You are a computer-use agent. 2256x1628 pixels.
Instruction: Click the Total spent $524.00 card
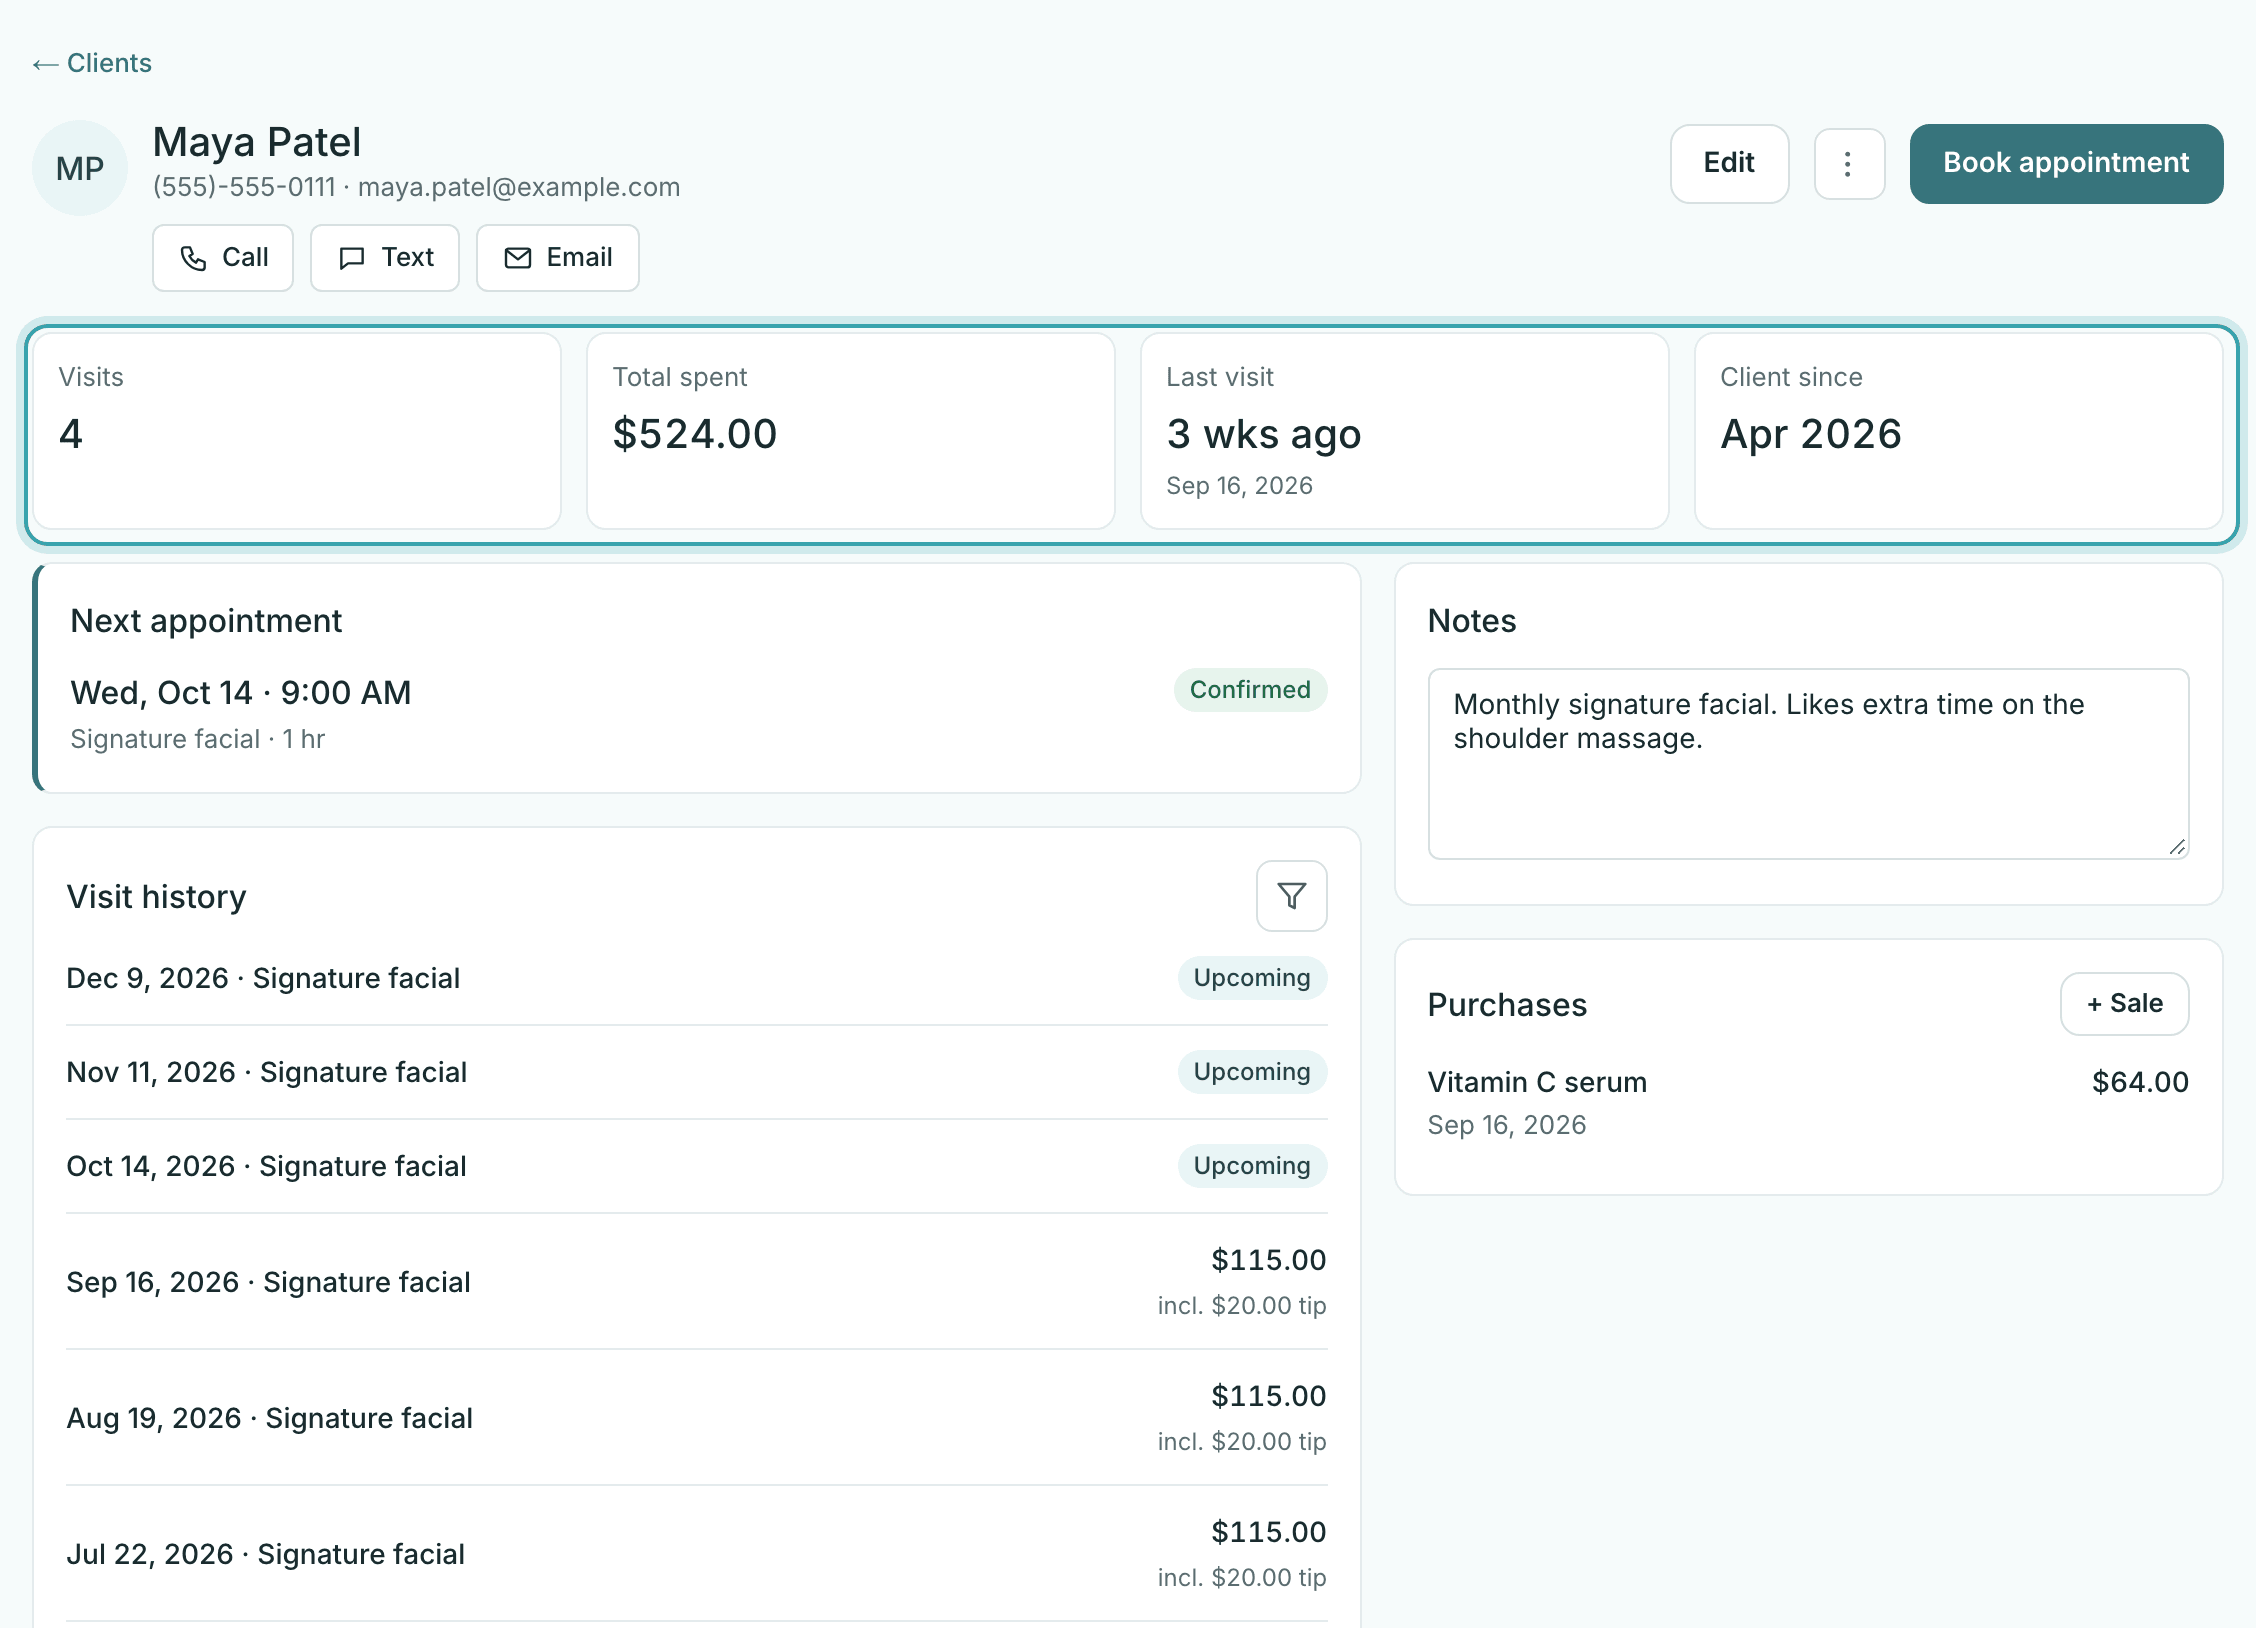point(851,431)
